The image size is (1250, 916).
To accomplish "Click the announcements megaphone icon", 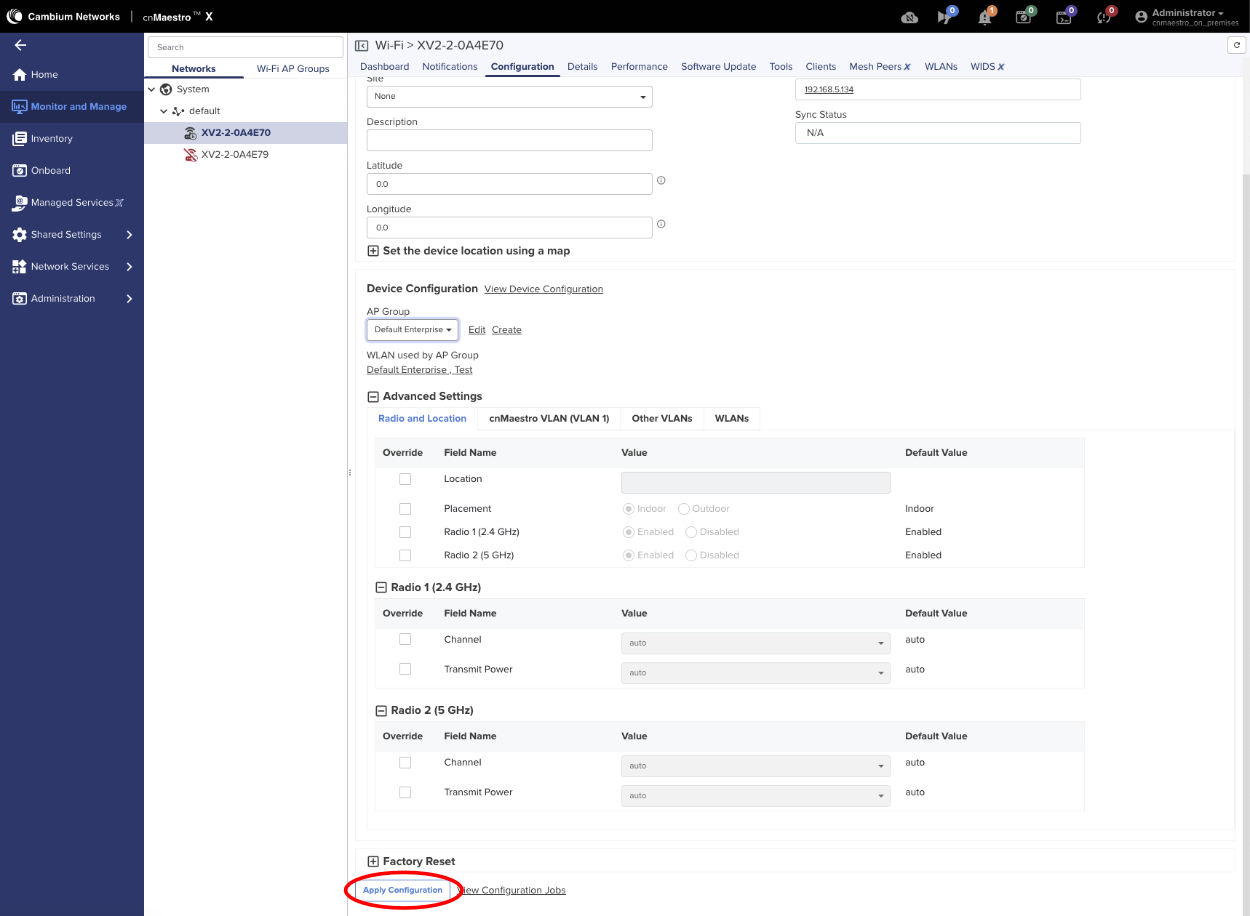I will click(945, 17).
